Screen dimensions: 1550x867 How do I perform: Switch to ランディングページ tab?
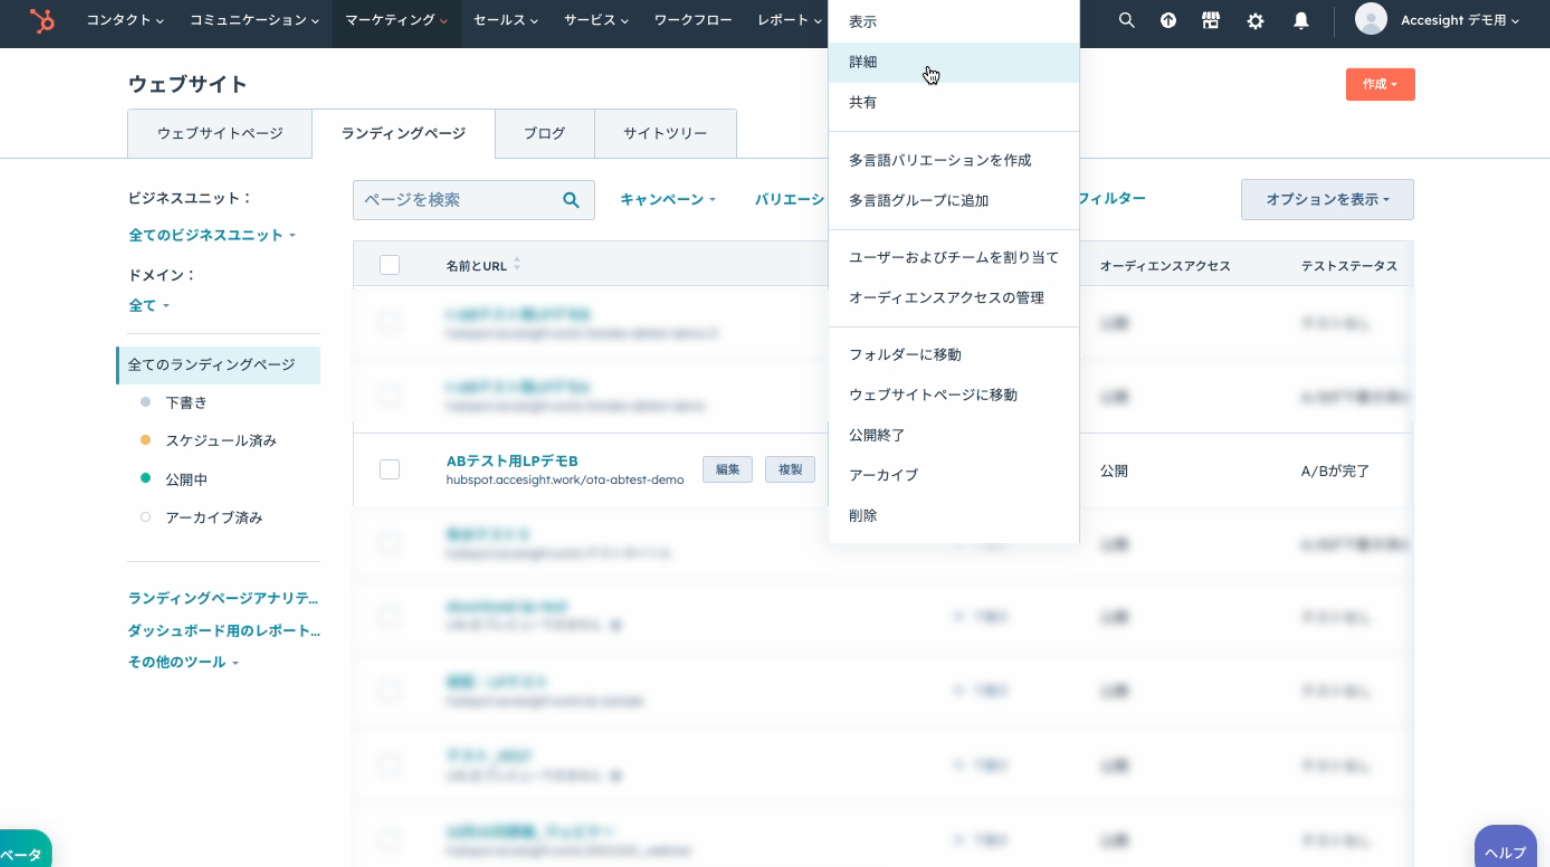[404, 133]
